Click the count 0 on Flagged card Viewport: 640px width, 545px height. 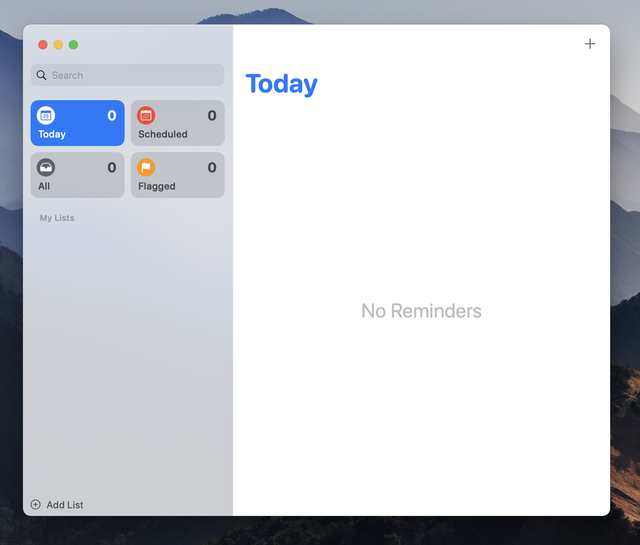[212, 167]
